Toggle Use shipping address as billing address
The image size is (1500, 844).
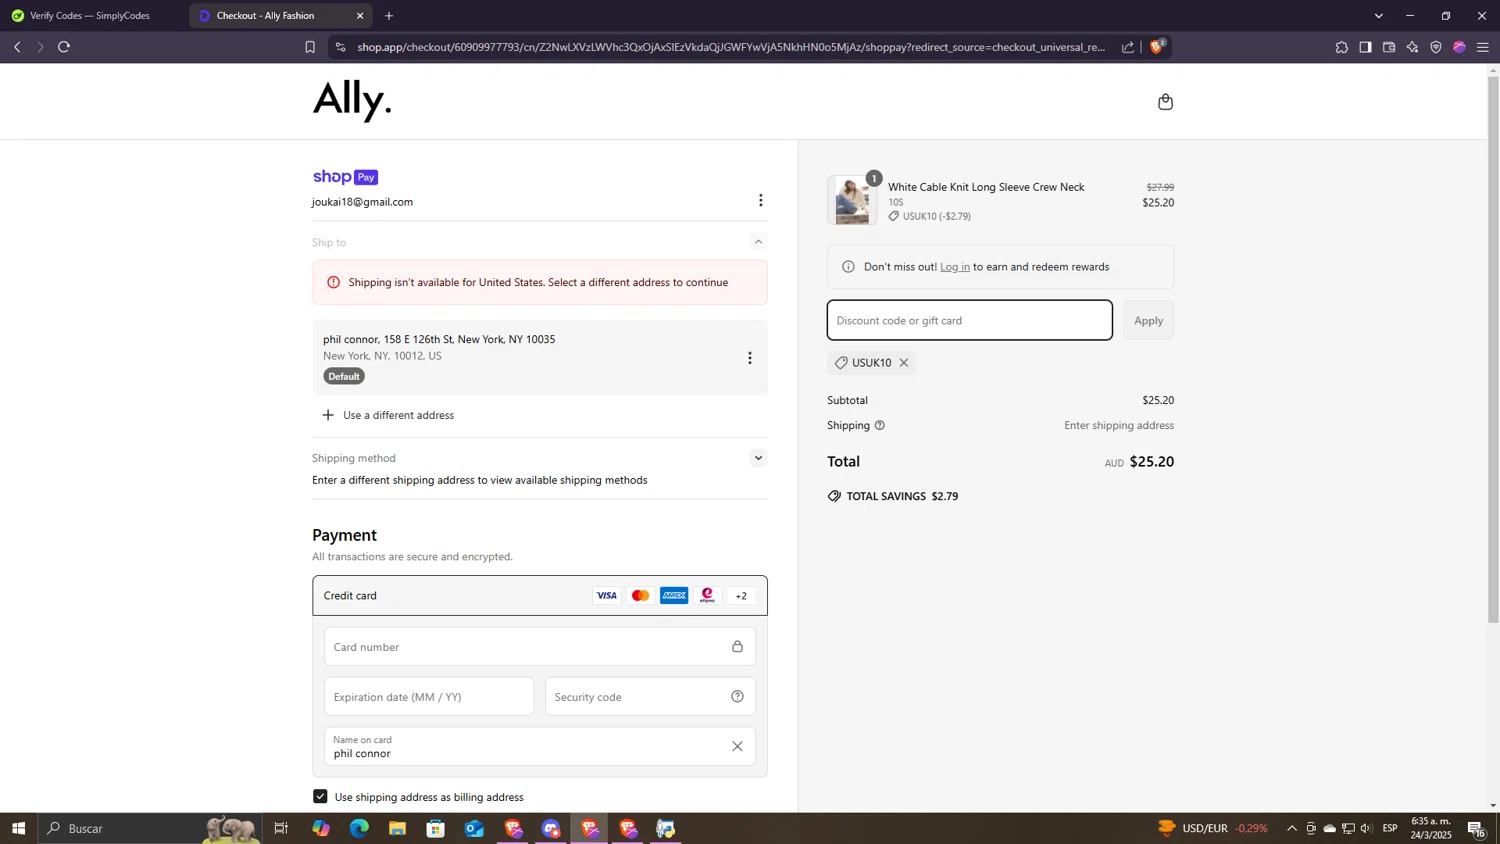[320, 797]
